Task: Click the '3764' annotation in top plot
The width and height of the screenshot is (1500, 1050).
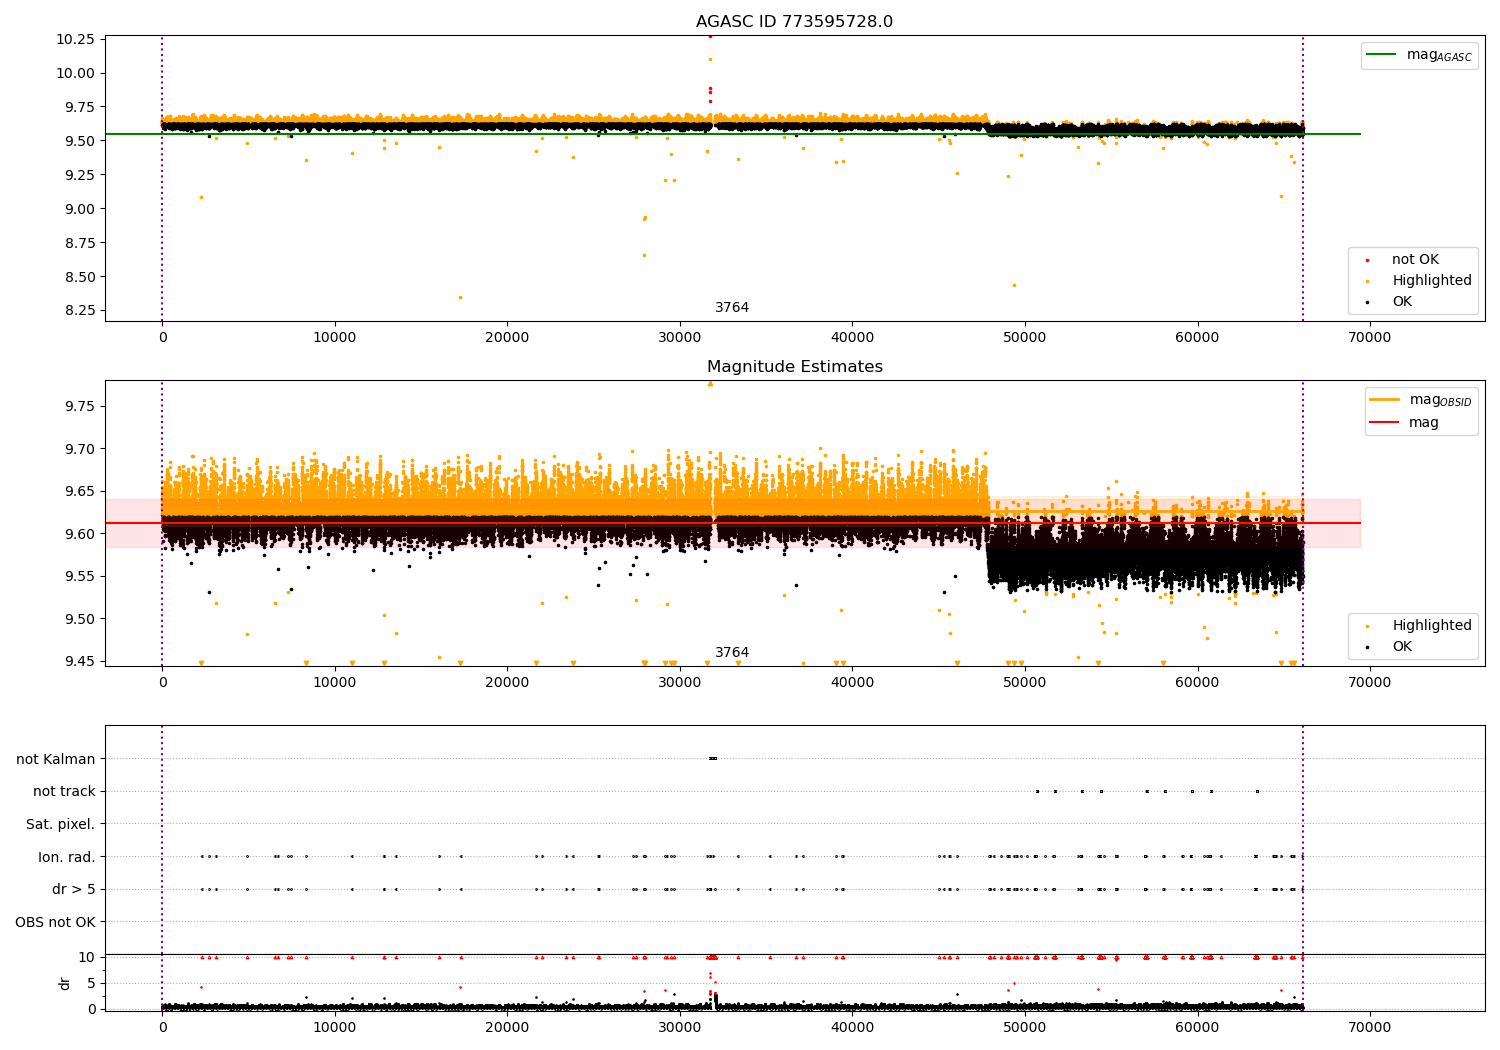Action: coord(732,308)
